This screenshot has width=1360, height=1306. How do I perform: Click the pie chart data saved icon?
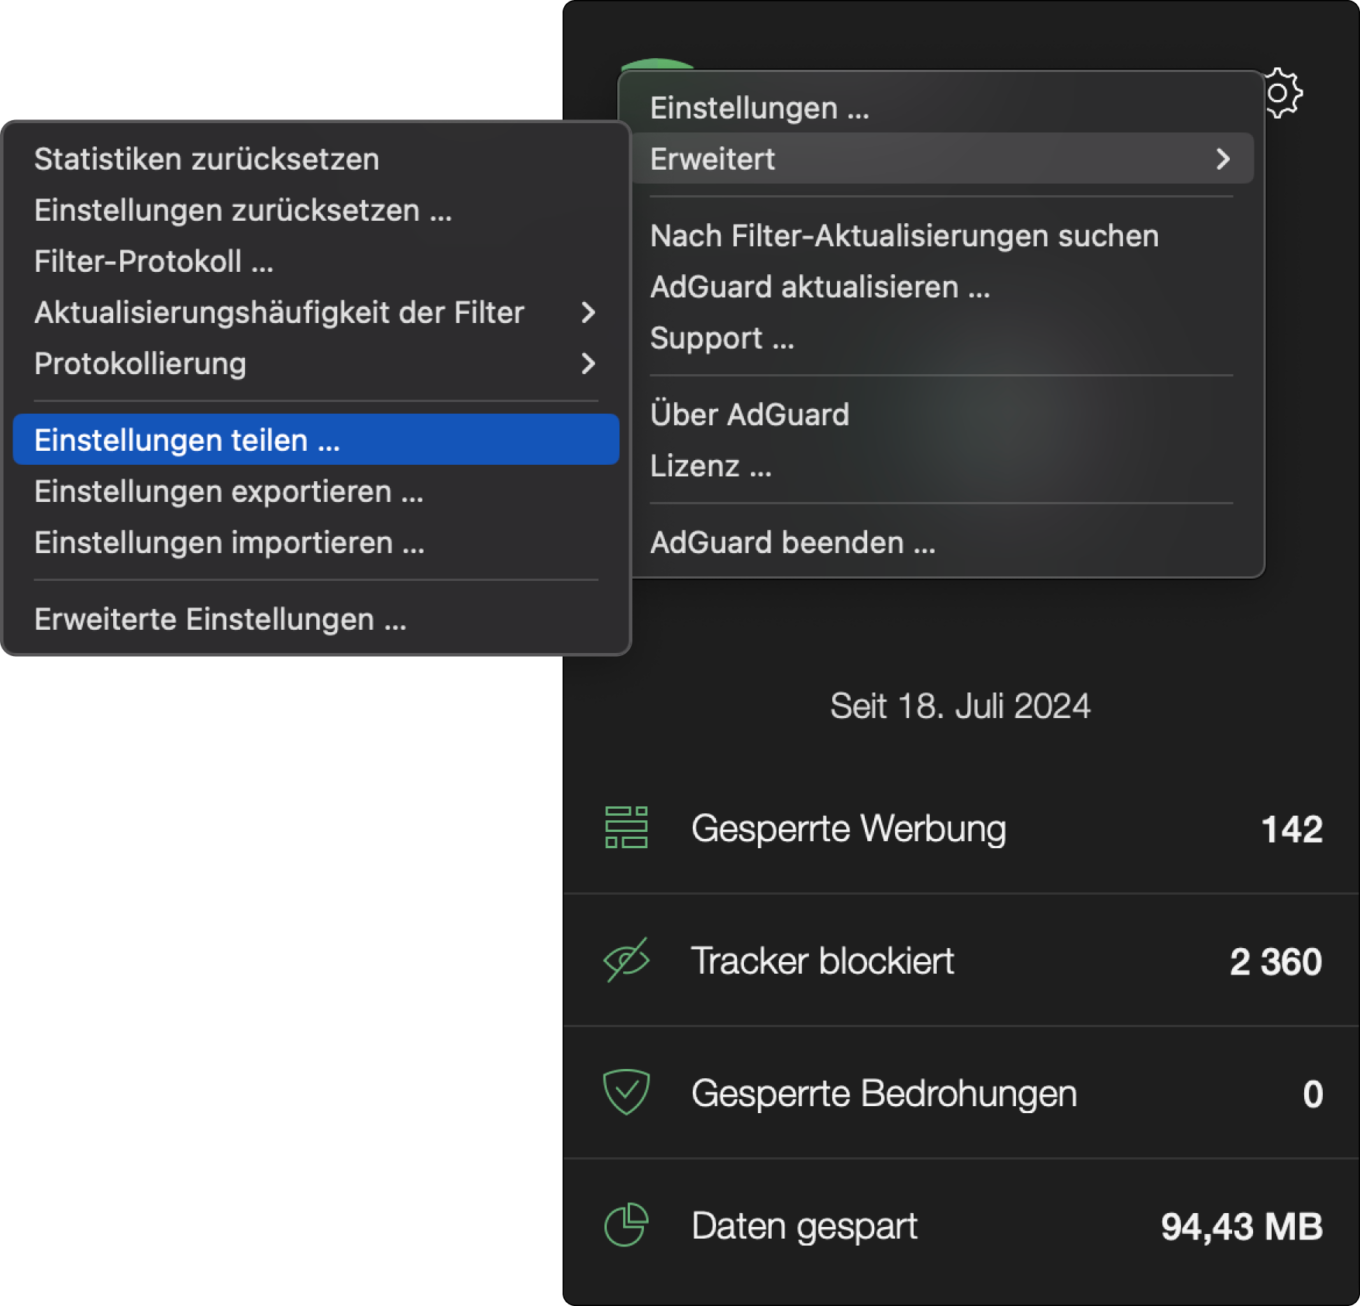click(627, 1225)
